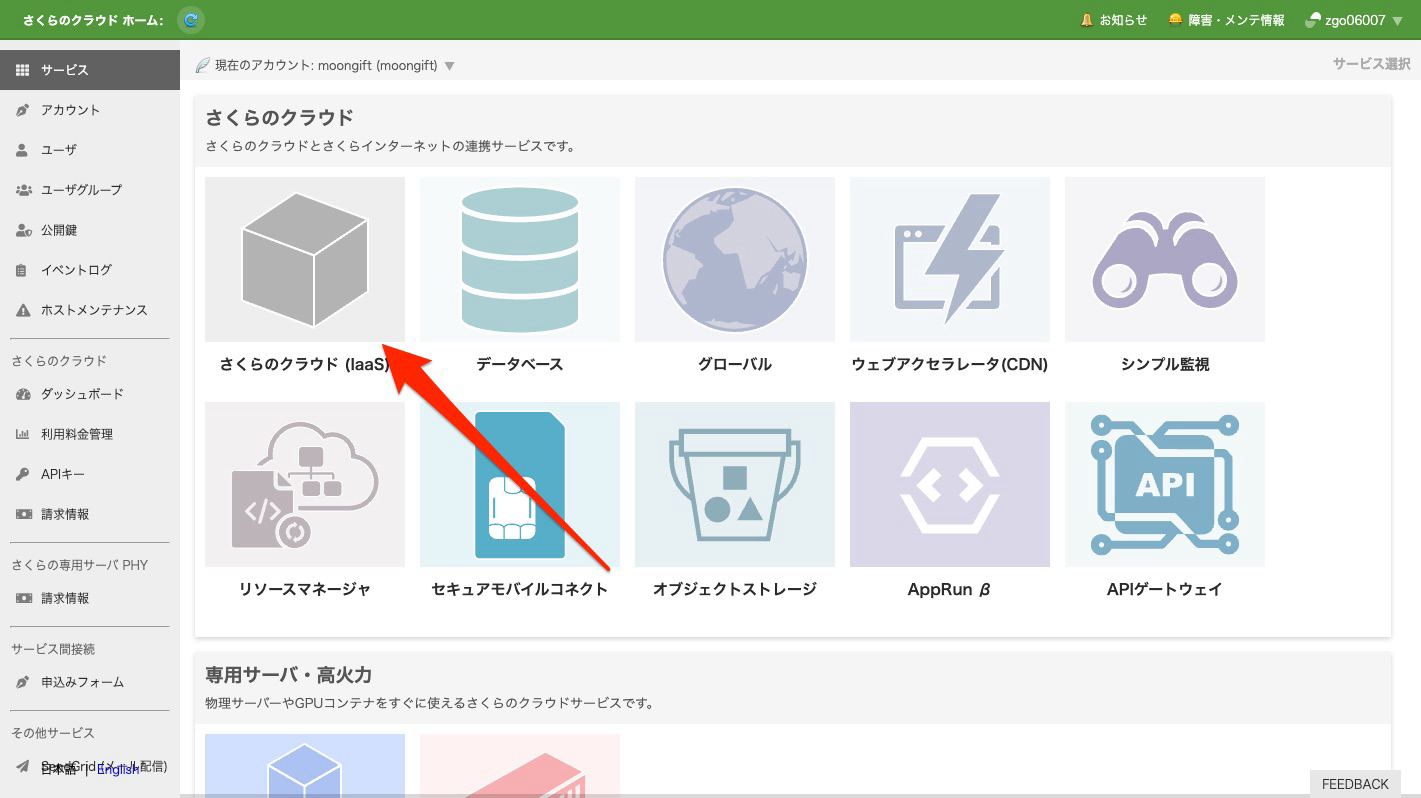Open 請求情報 under さくらのクラウド section
This screenshot has width=1421, height=798.
tap(90, 514)
